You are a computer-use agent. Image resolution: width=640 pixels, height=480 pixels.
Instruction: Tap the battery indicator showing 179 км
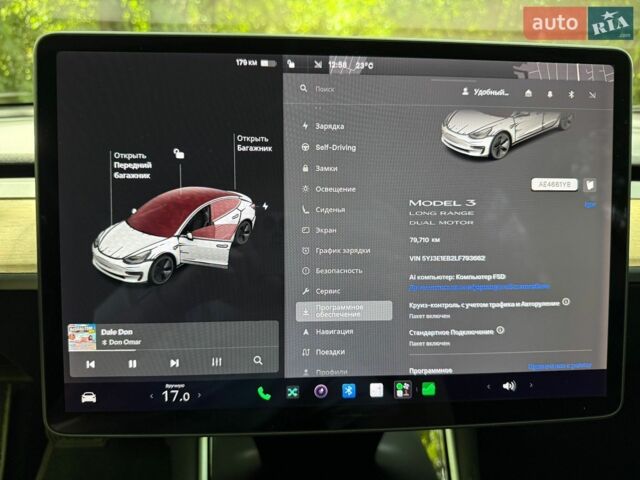(256, 63)
